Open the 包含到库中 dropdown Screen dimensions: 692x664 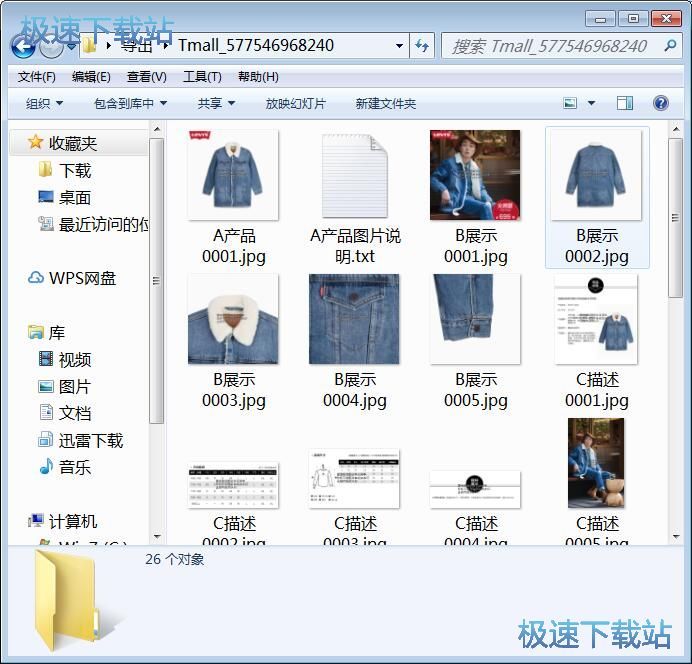[130, 104]
